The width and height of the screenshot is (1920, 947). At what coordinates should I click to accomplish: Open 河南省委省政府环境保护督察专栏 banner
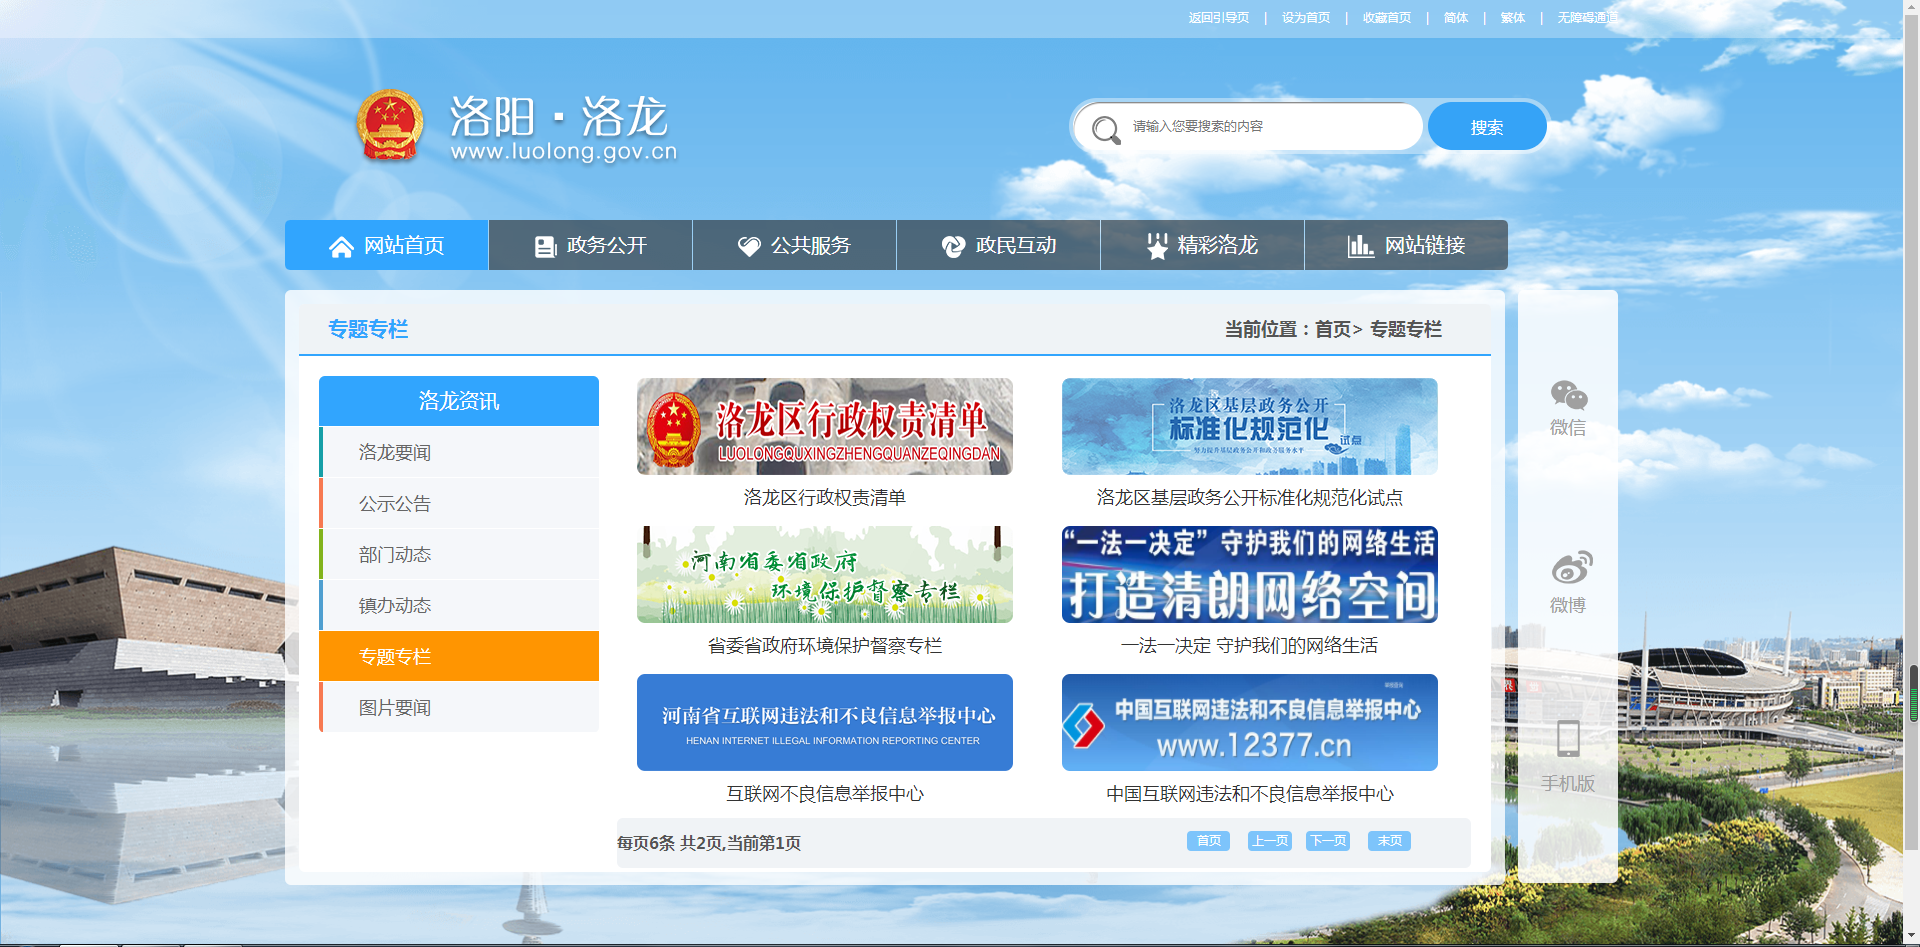pyautogui.click(x=825, y=574)
